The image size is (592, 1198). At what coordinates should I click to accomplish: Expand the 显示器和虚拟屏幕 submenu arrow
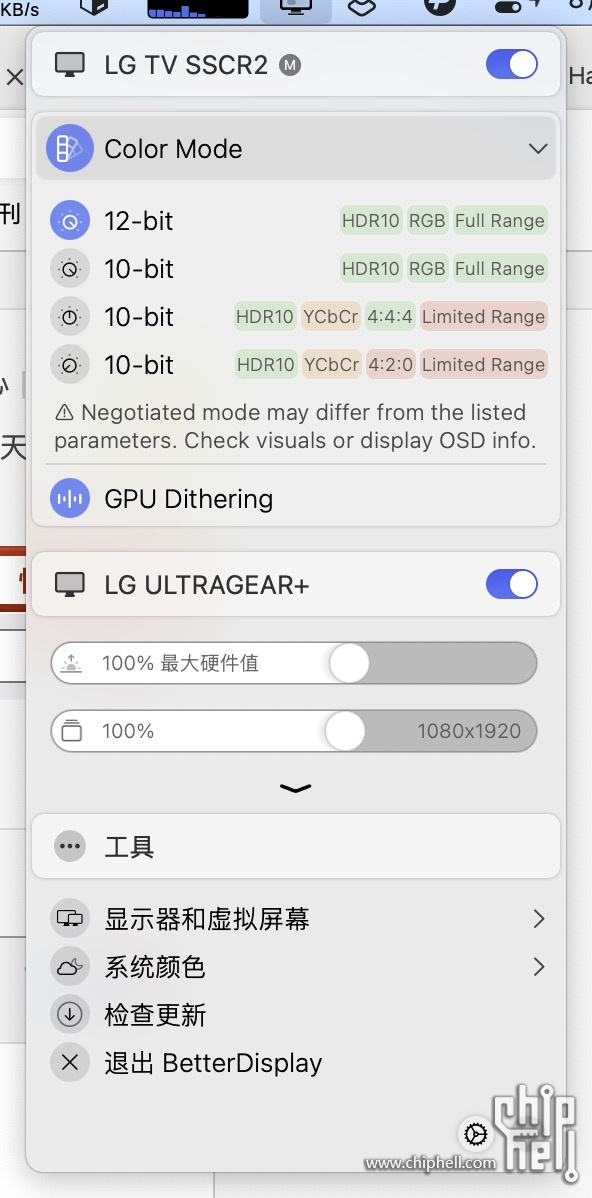[x=539, y=918]
